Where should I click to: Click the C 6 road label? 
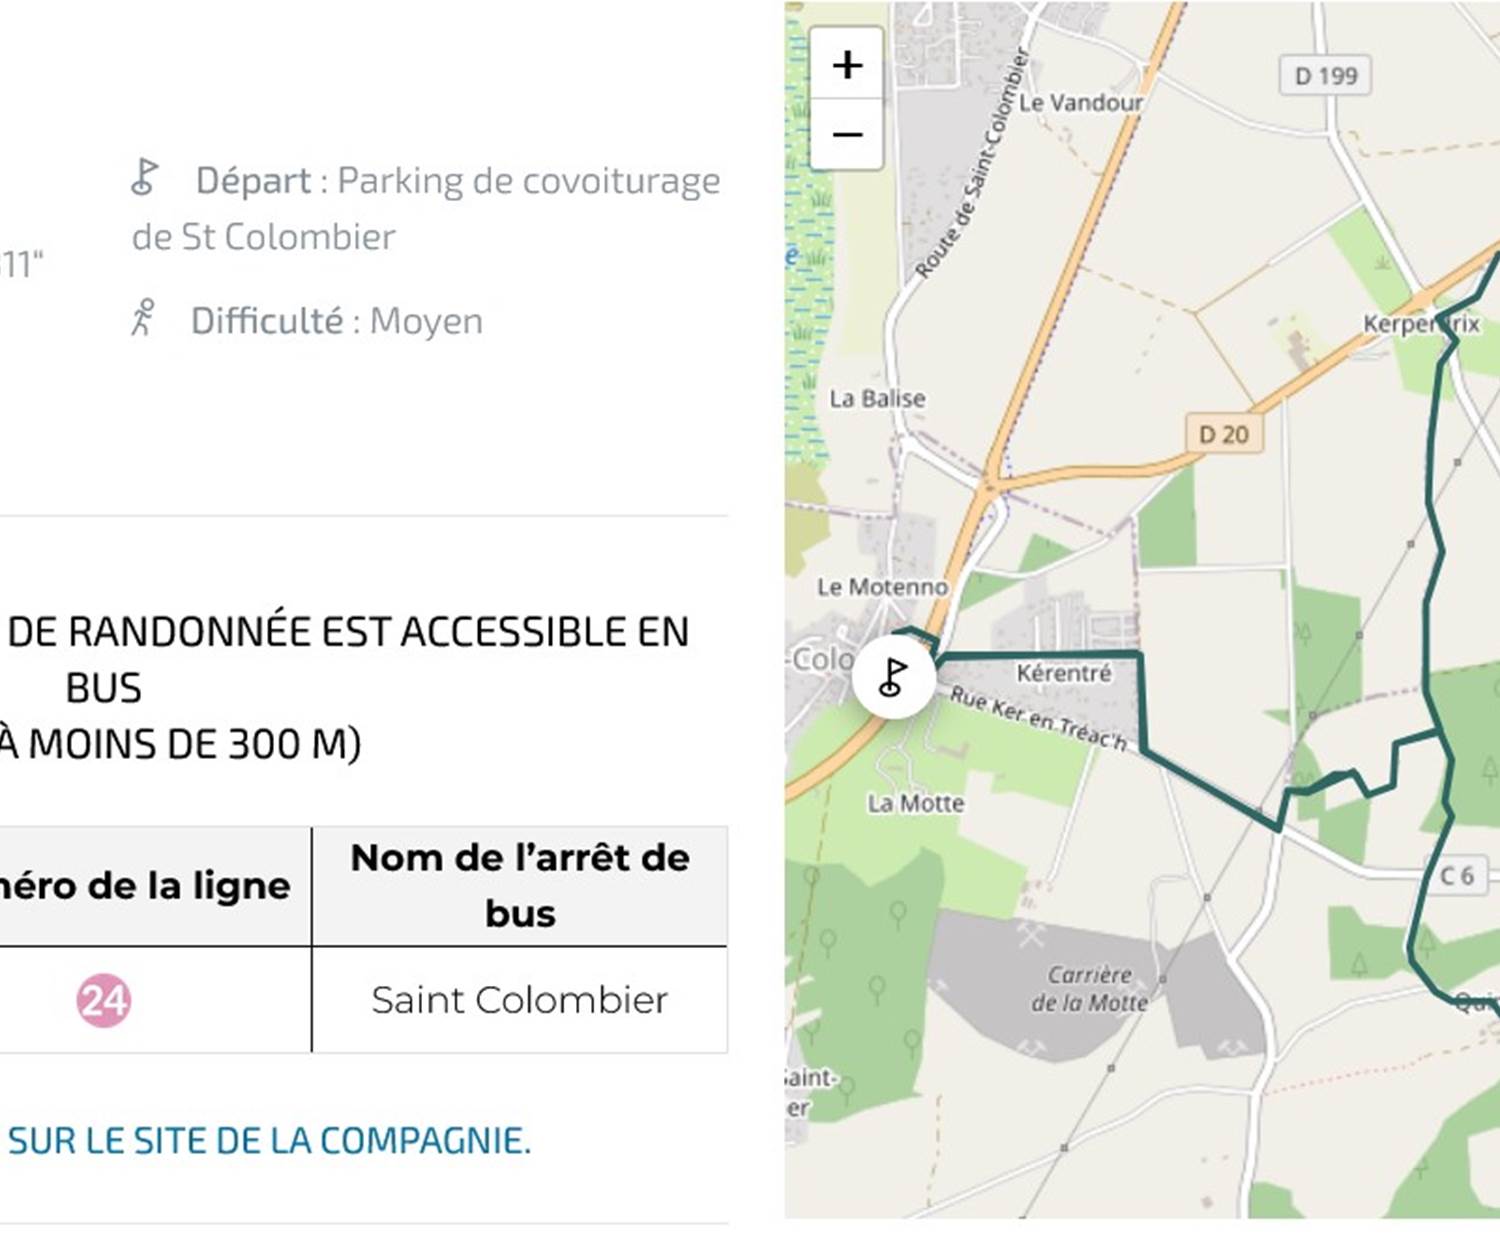1457,876
